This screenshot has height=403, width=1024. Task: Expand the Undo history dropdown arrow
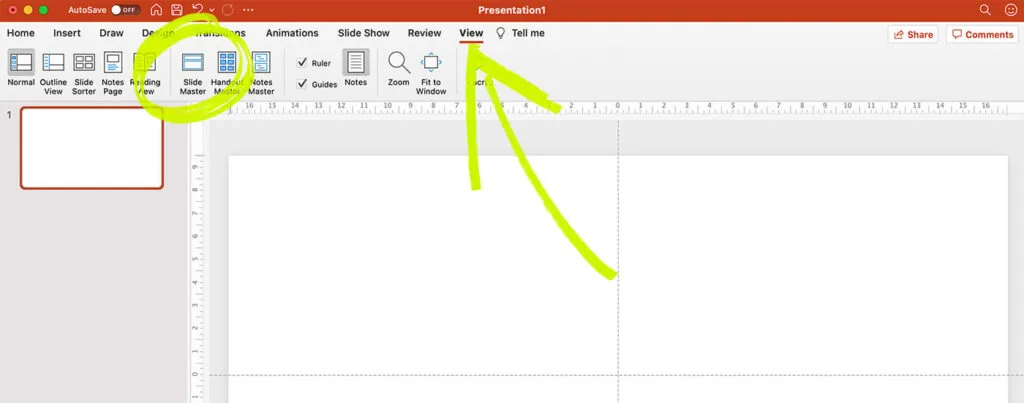pyautogui.click(x=212, y=10)
